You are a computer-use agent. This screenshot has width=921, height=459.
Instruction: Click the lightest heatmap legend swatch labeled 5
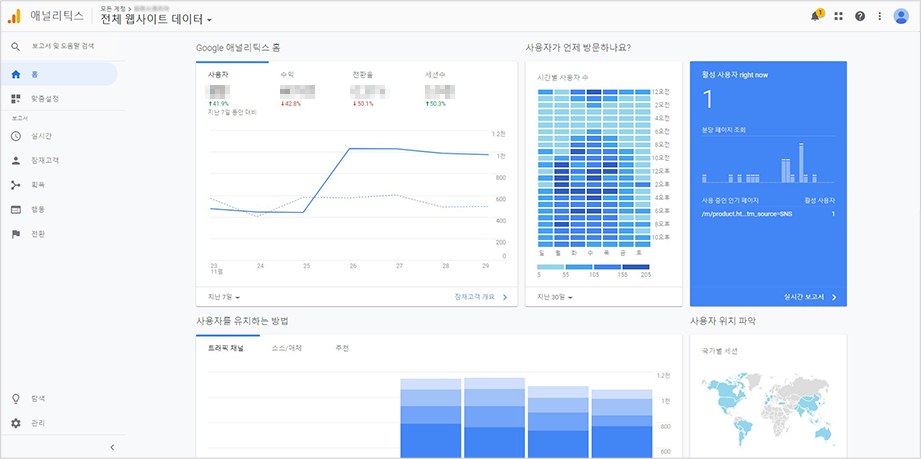[551, 267]
